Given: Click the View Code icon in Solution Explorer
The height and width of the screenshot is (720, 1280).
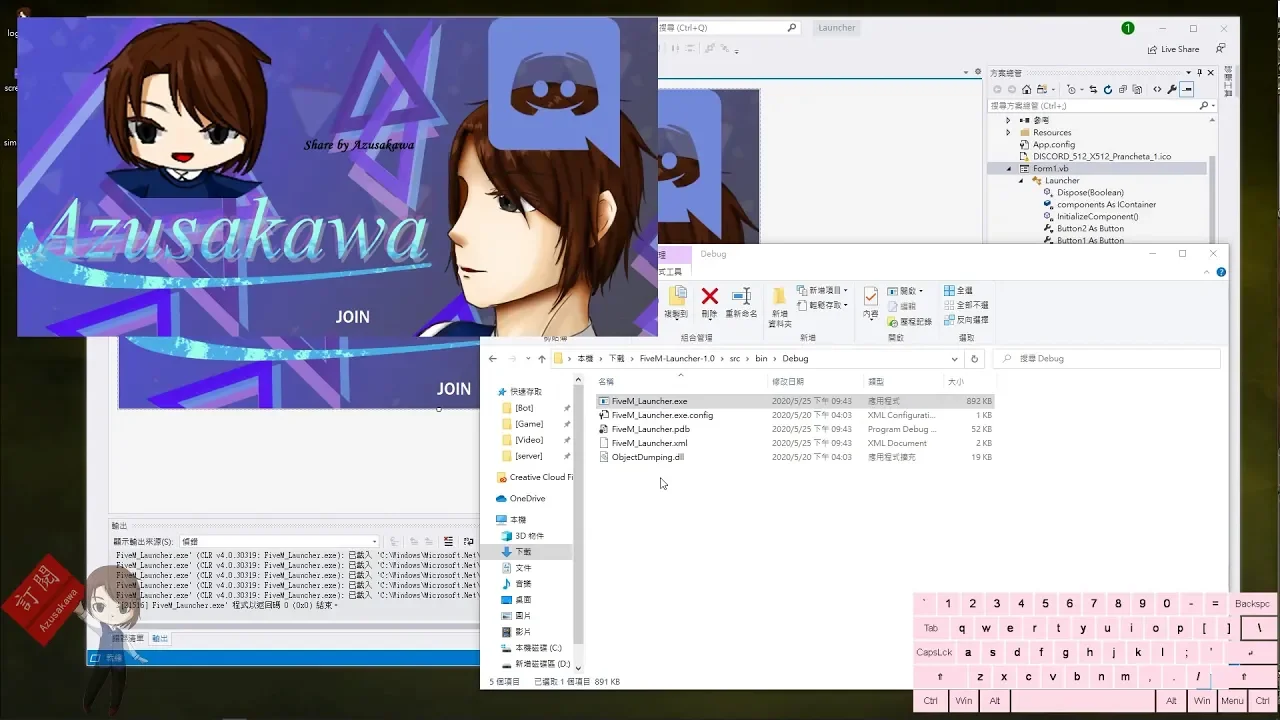Looking at the screenshot, I should [1157, 89].
